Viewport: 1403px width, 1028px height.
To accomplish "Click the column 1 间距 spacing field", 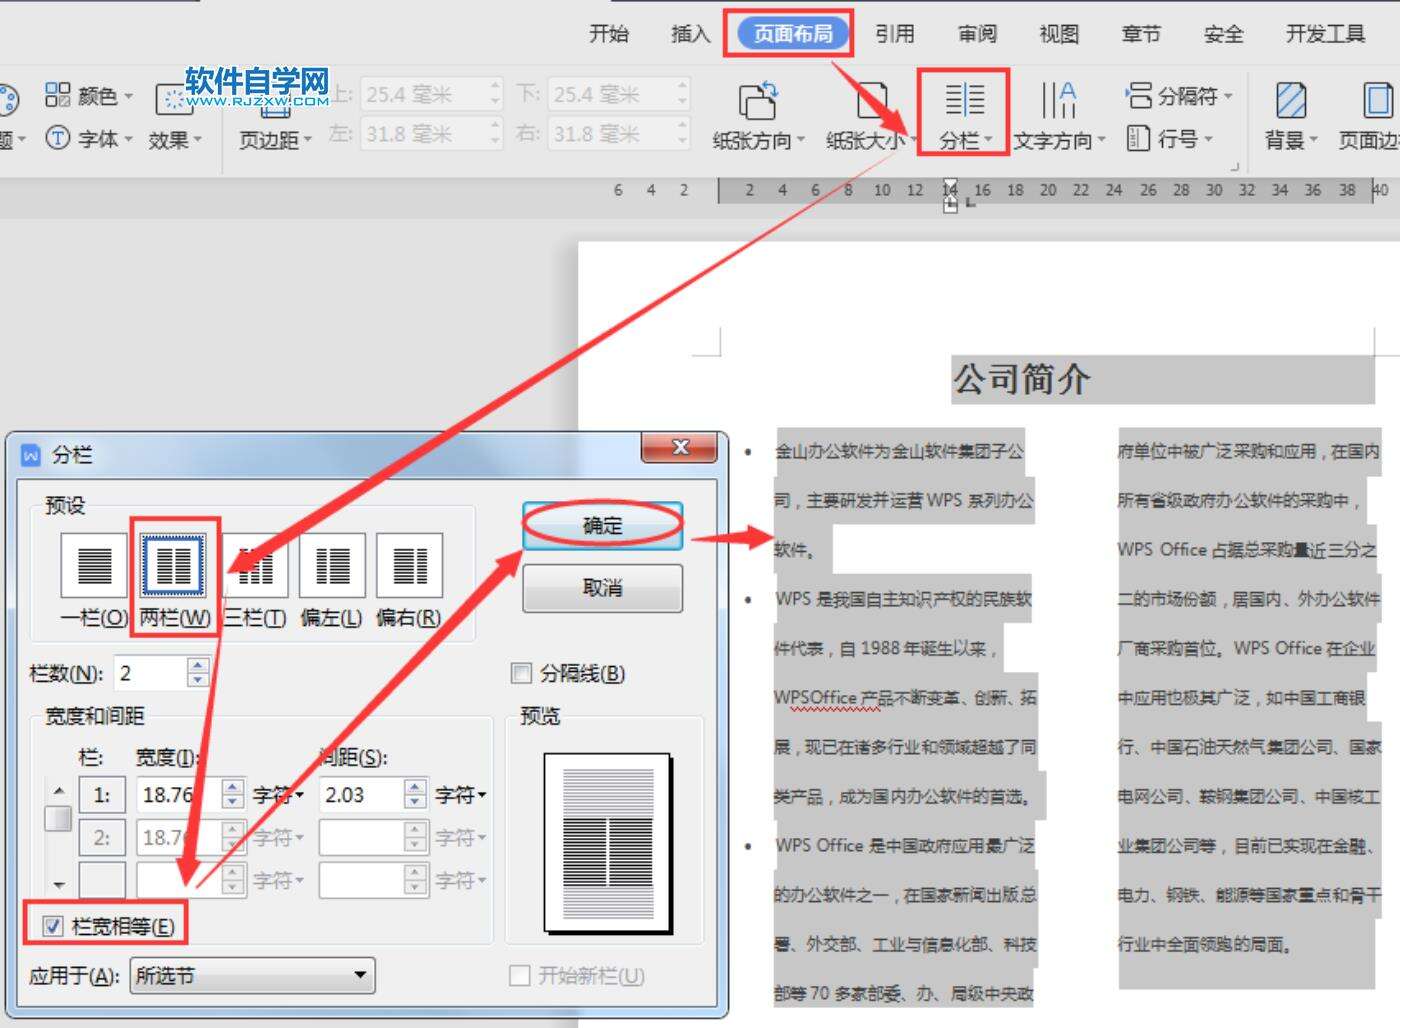I will point(362,795).
